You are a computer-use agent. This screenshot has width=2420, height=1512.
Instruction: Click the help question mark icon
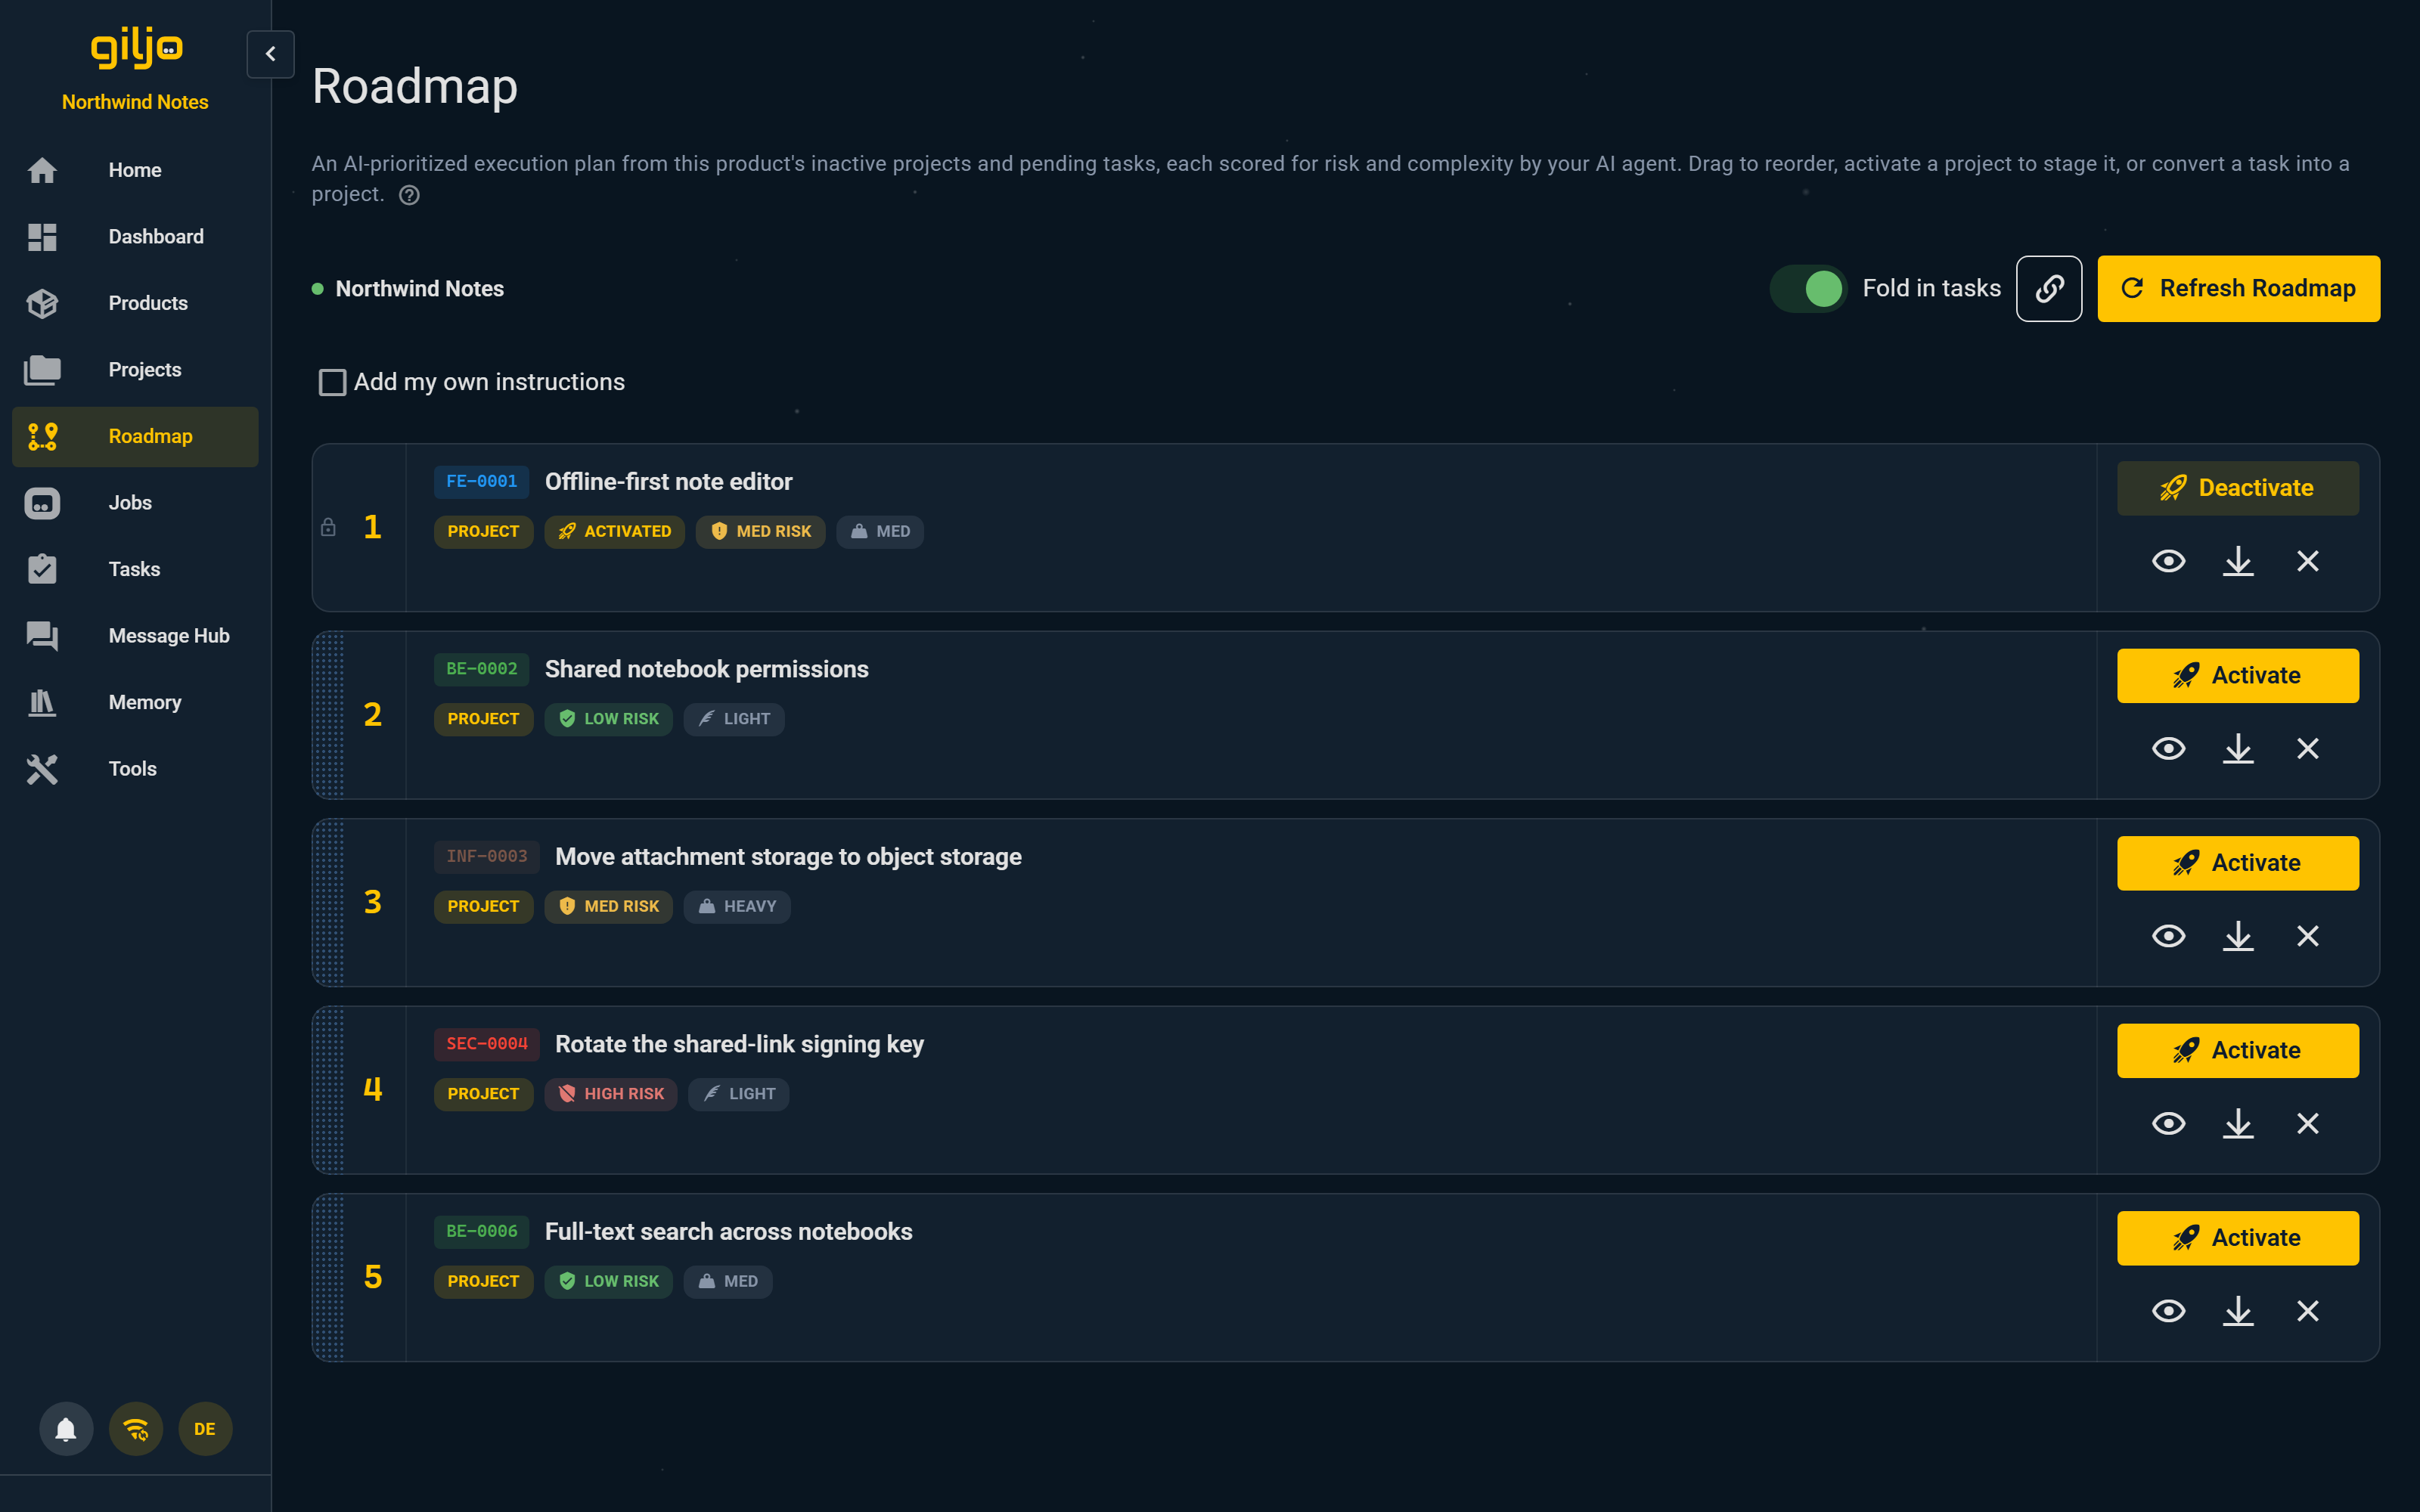(409, 195)
